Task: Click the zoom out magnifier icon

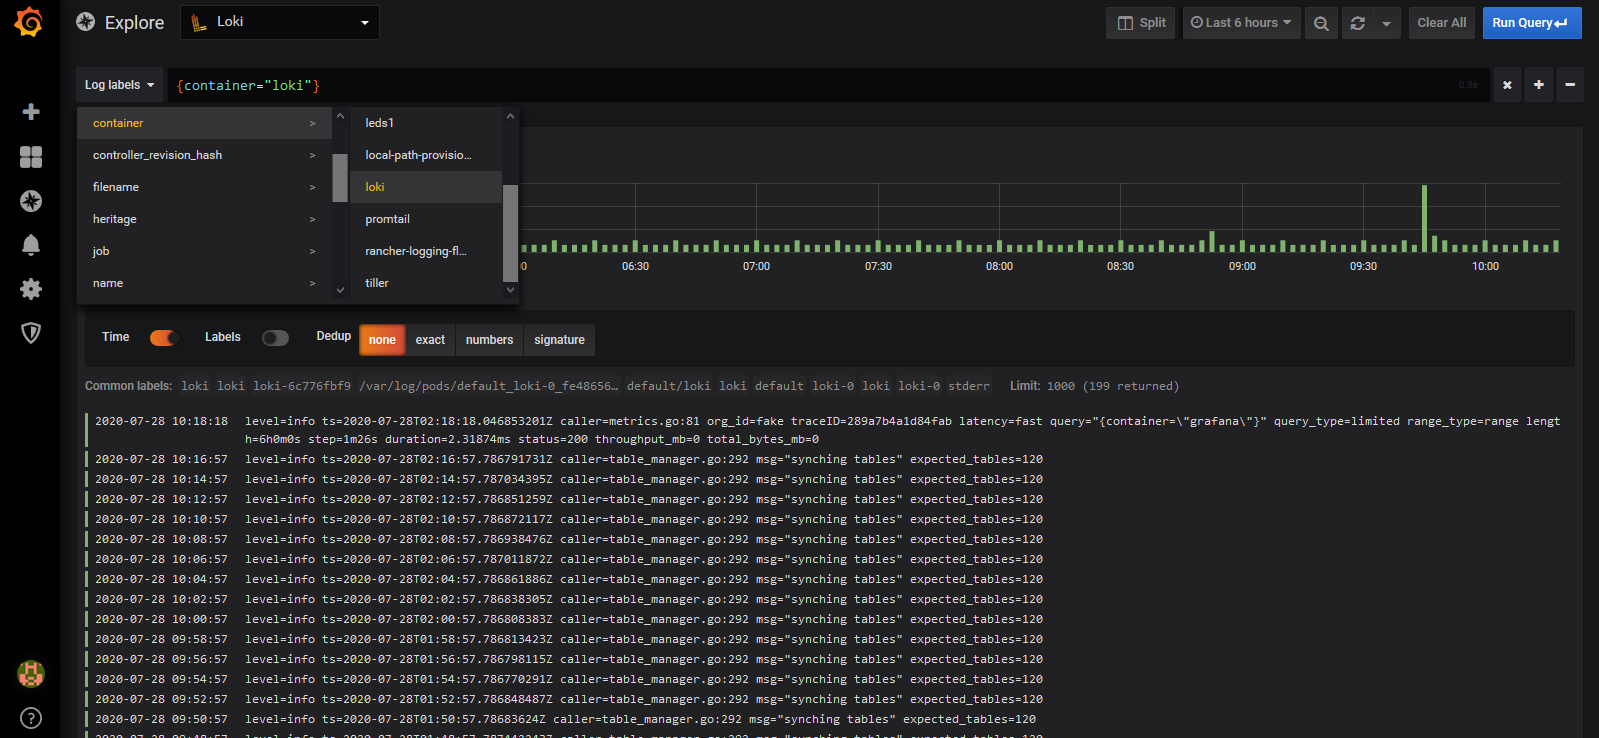Action: click(x=1321, y=23)
